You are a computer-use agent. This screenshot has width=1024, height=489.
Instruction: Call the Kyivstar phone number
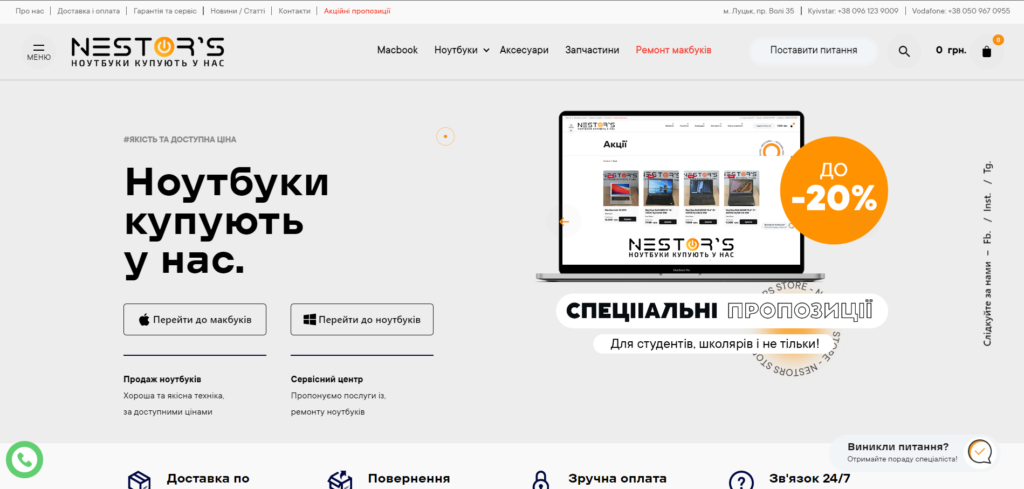point(853,11)
